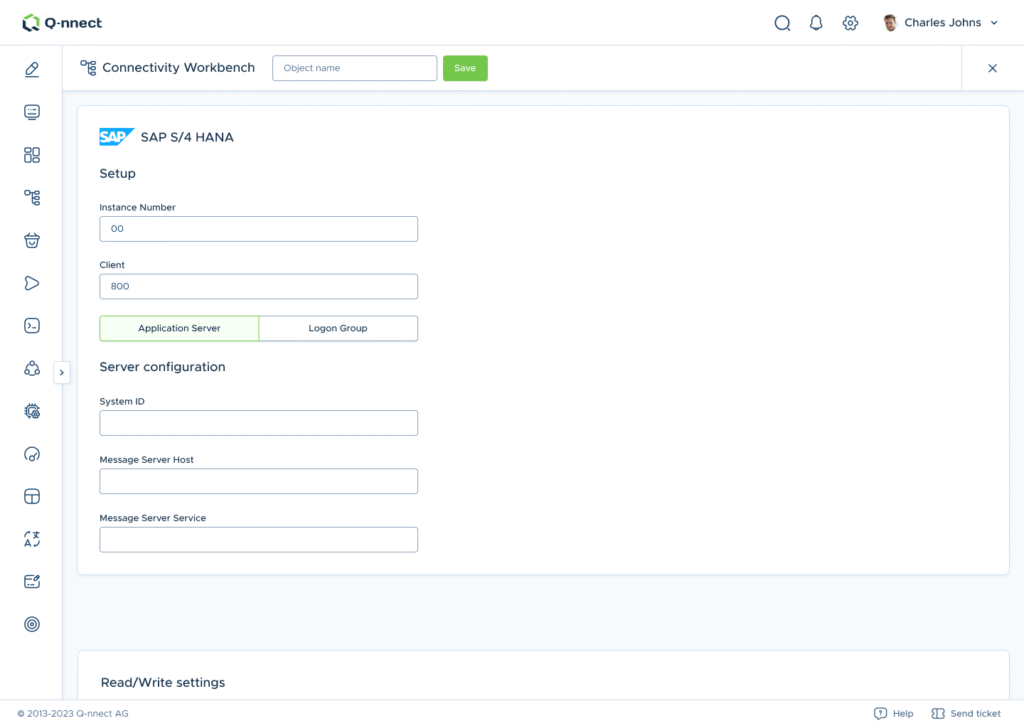Image resolution: width=1024 pixels, height=728 pixels.
Task: Click the Connectivity Workbench header icon
Action: pos(88,68)
